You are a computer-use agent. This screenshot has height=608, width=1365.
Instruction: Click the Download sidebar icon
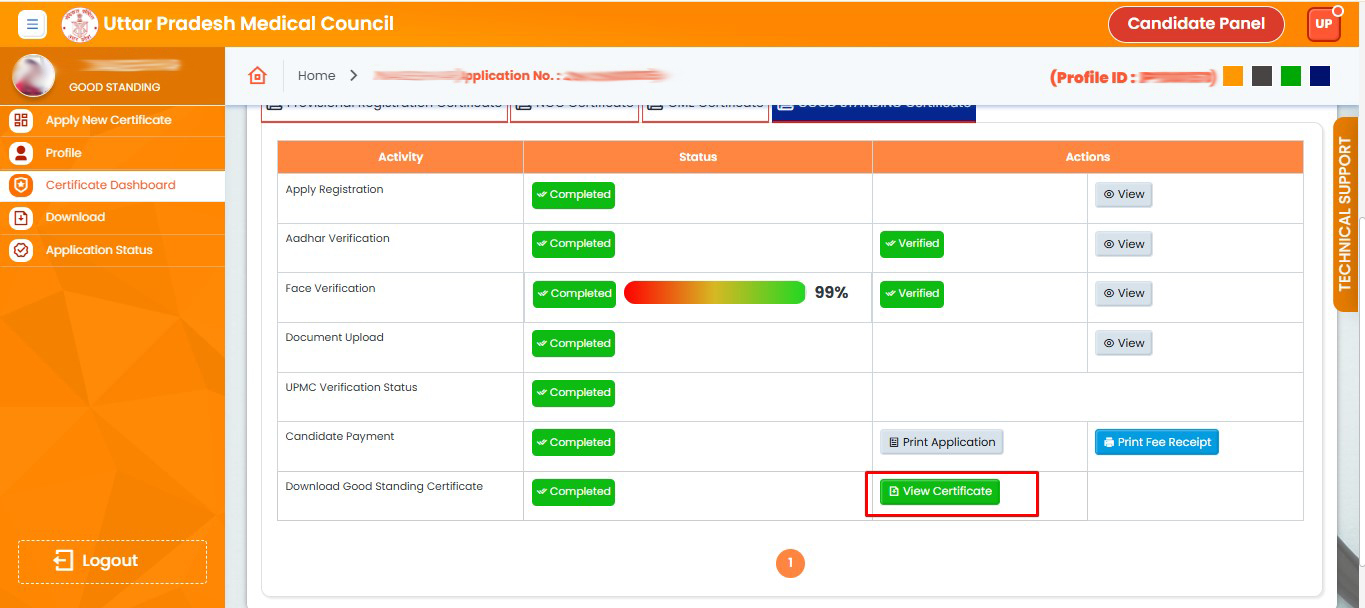click(x=20, y=217)
